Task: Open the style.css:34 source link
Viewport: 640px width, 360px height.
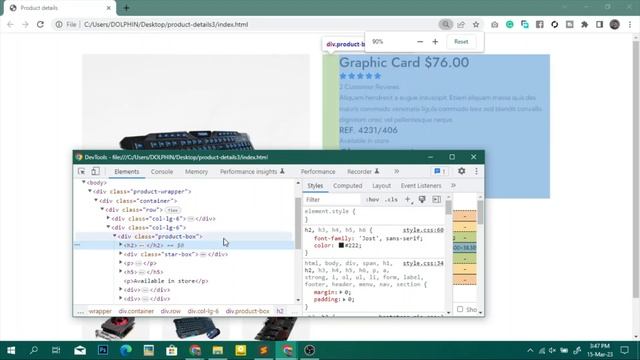Action: (x=423, y=263)
